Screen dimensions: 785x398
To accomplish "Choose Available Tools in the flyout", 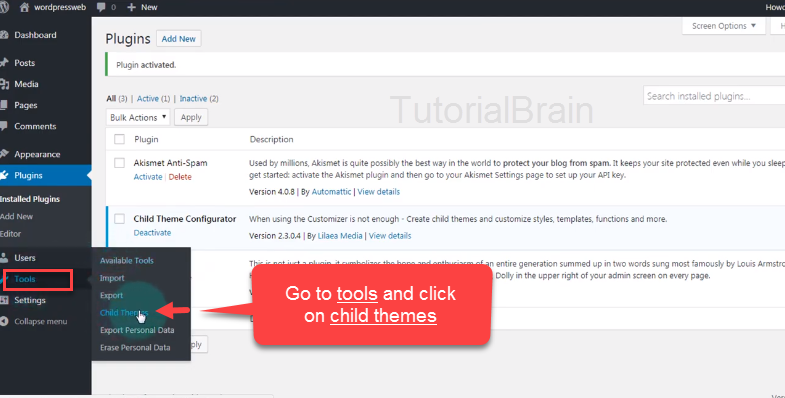I will [x=127, y=260].
